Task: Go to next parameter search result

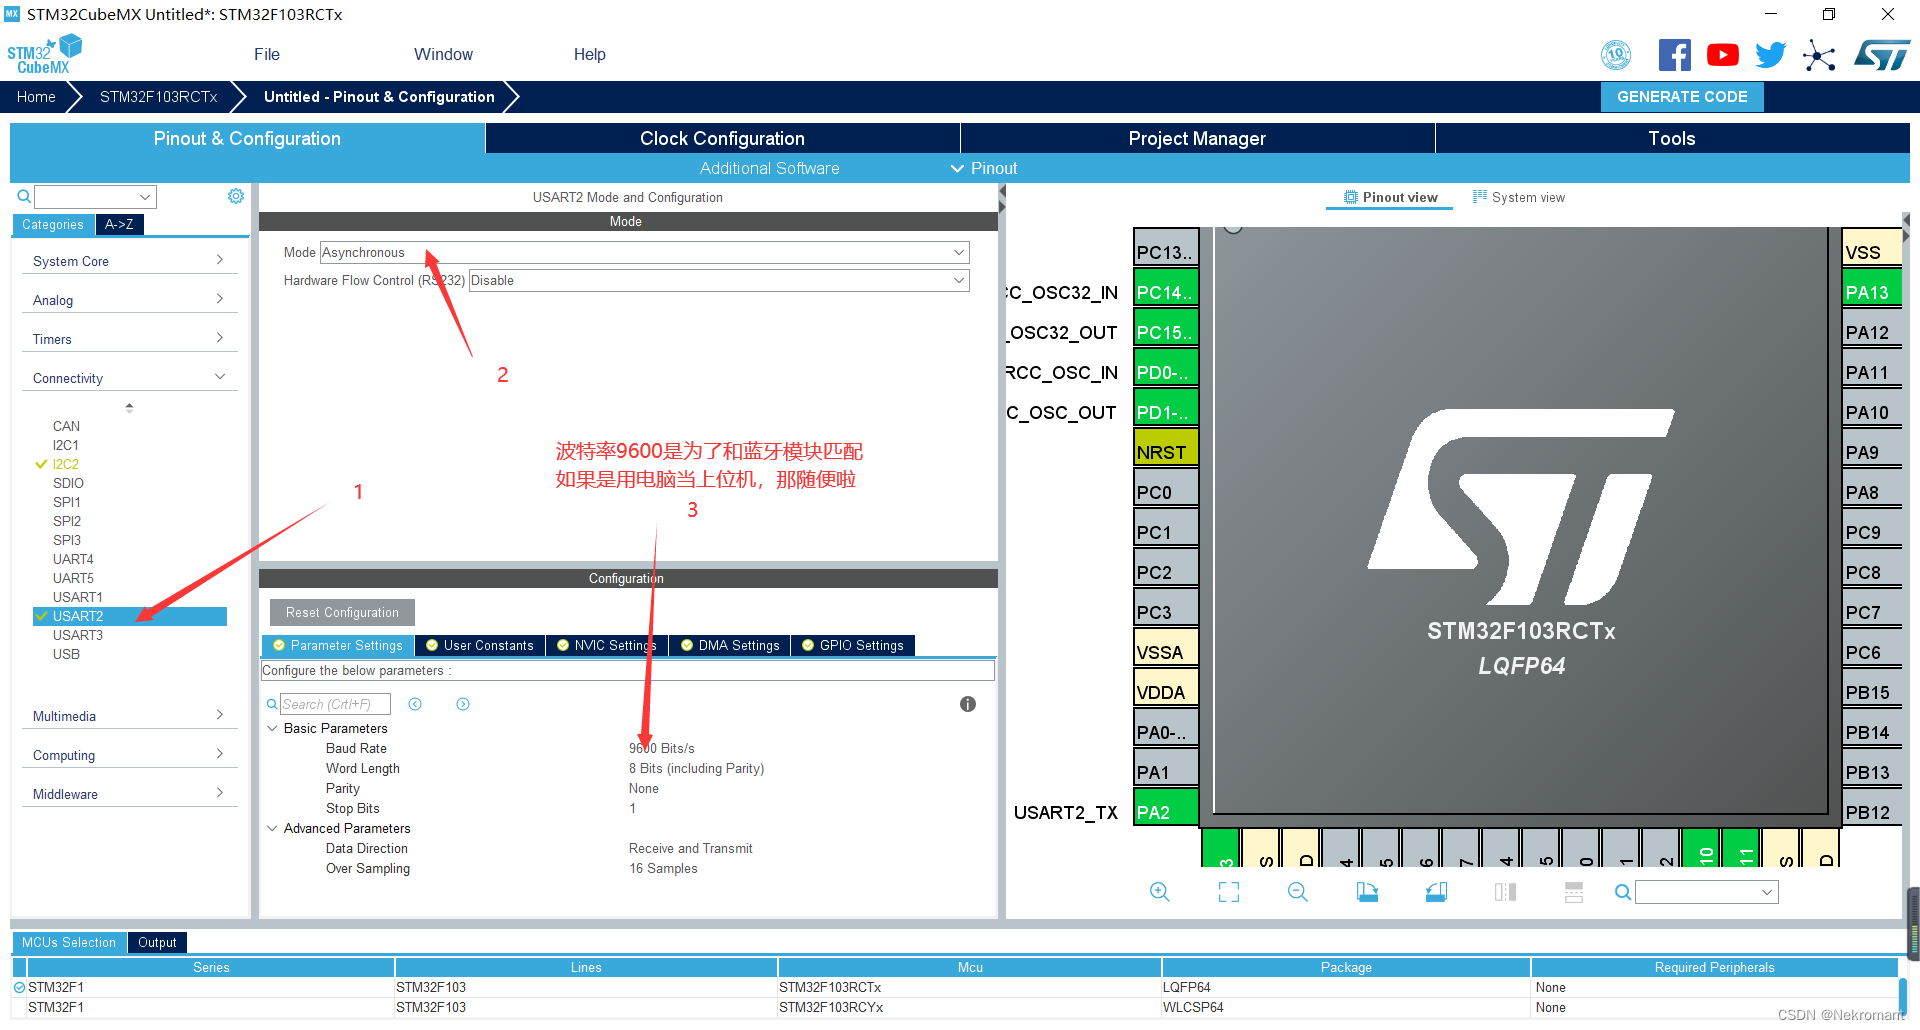Action: tap(463, 704)
